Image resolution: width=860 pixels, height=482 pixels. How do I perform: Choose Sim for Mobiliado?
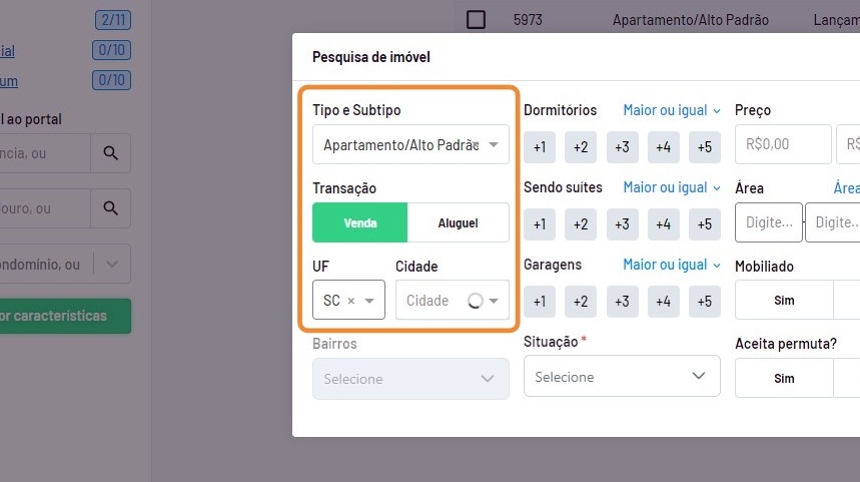(784, 300)
